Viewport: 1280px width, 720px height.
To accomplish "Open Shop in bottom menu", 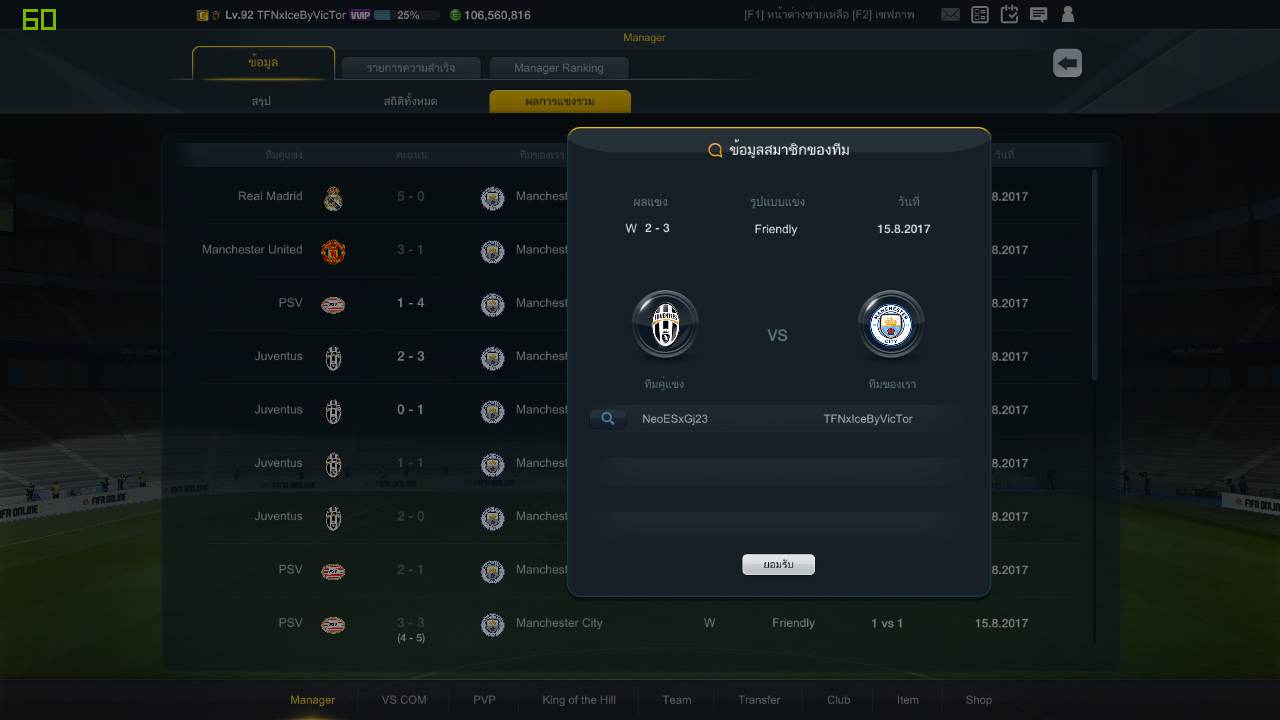I will 979,700.
